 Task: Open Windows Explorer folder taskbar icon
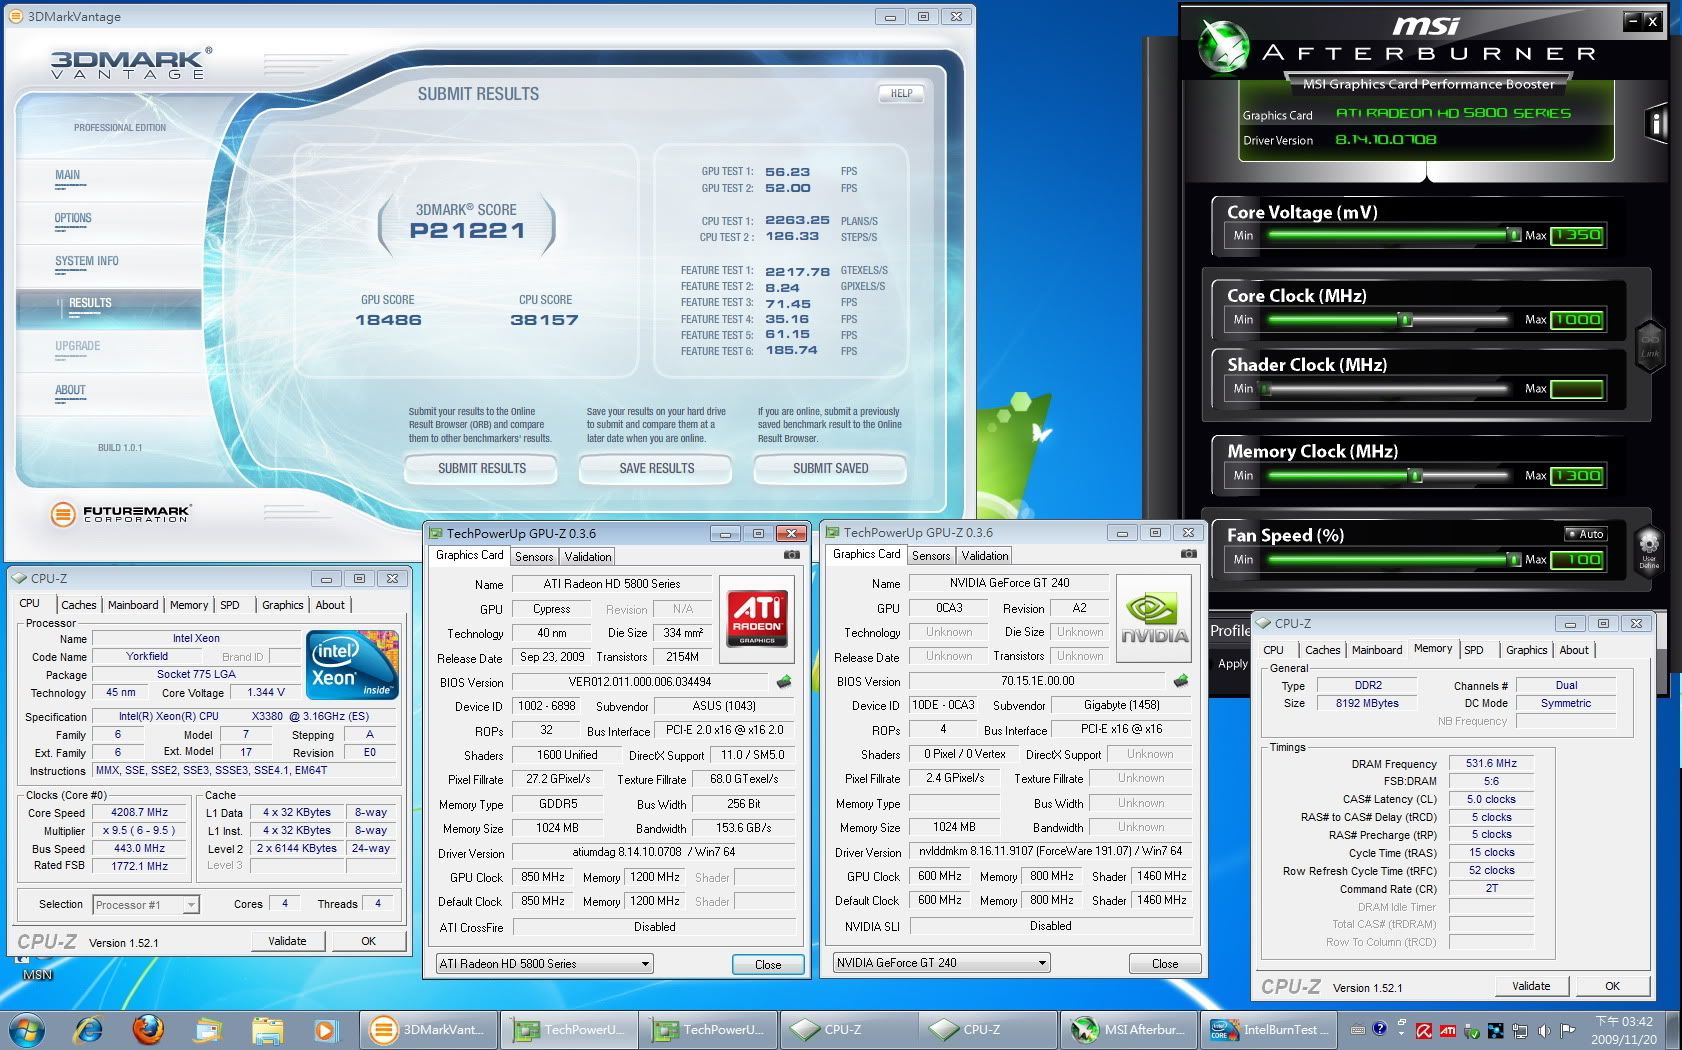point(267,1029)
